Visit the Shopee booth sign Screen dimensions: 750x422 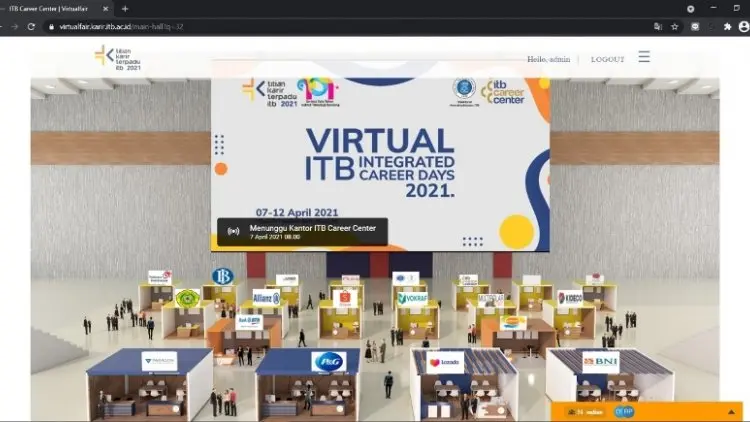[x=345, y=299]
